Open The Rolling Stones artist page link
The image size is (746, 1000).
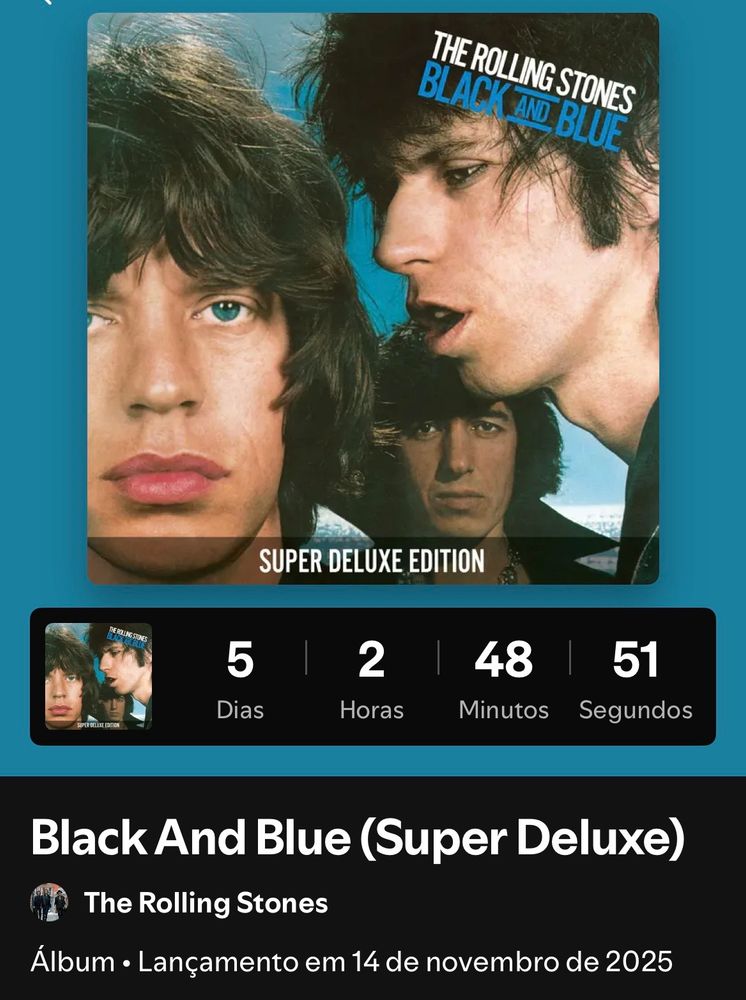pyautogui.click(x=206, y=903)
